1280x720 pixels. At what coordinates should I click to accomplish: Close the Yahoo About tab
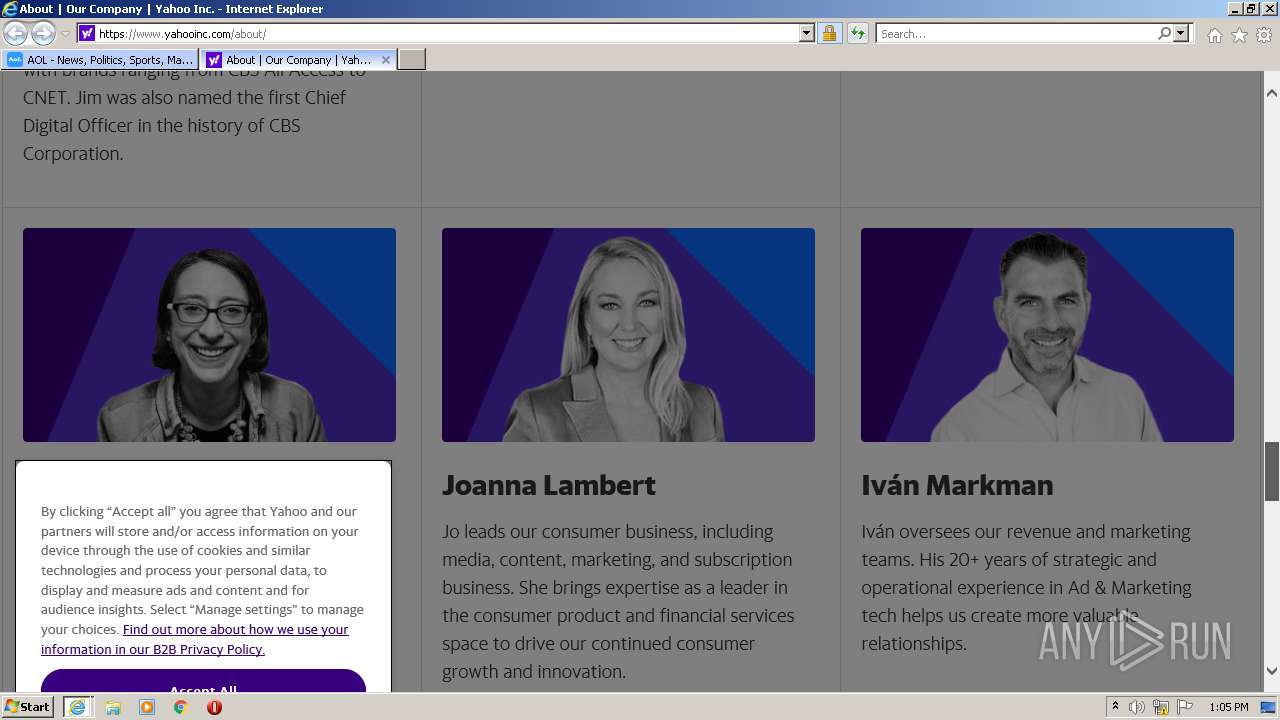click(386, 60)
